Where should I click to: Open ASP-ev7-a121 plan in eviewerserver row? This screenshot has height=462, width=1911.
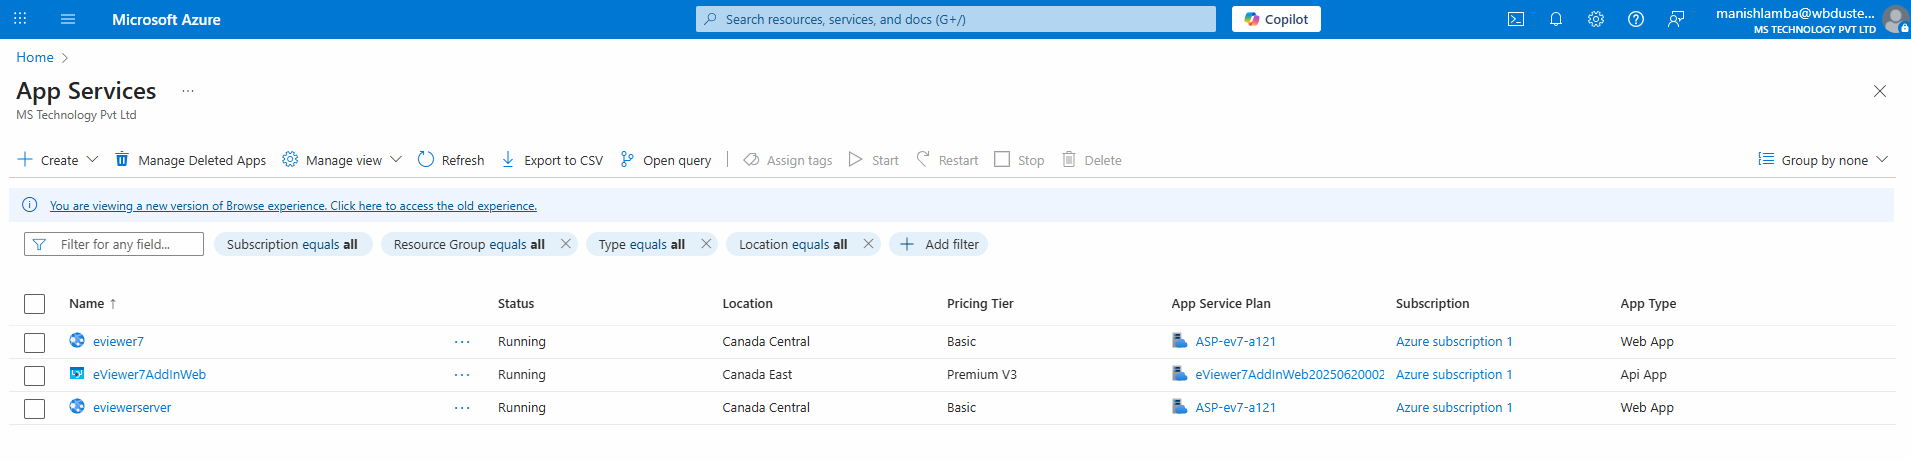click(x=1235, y=407)
